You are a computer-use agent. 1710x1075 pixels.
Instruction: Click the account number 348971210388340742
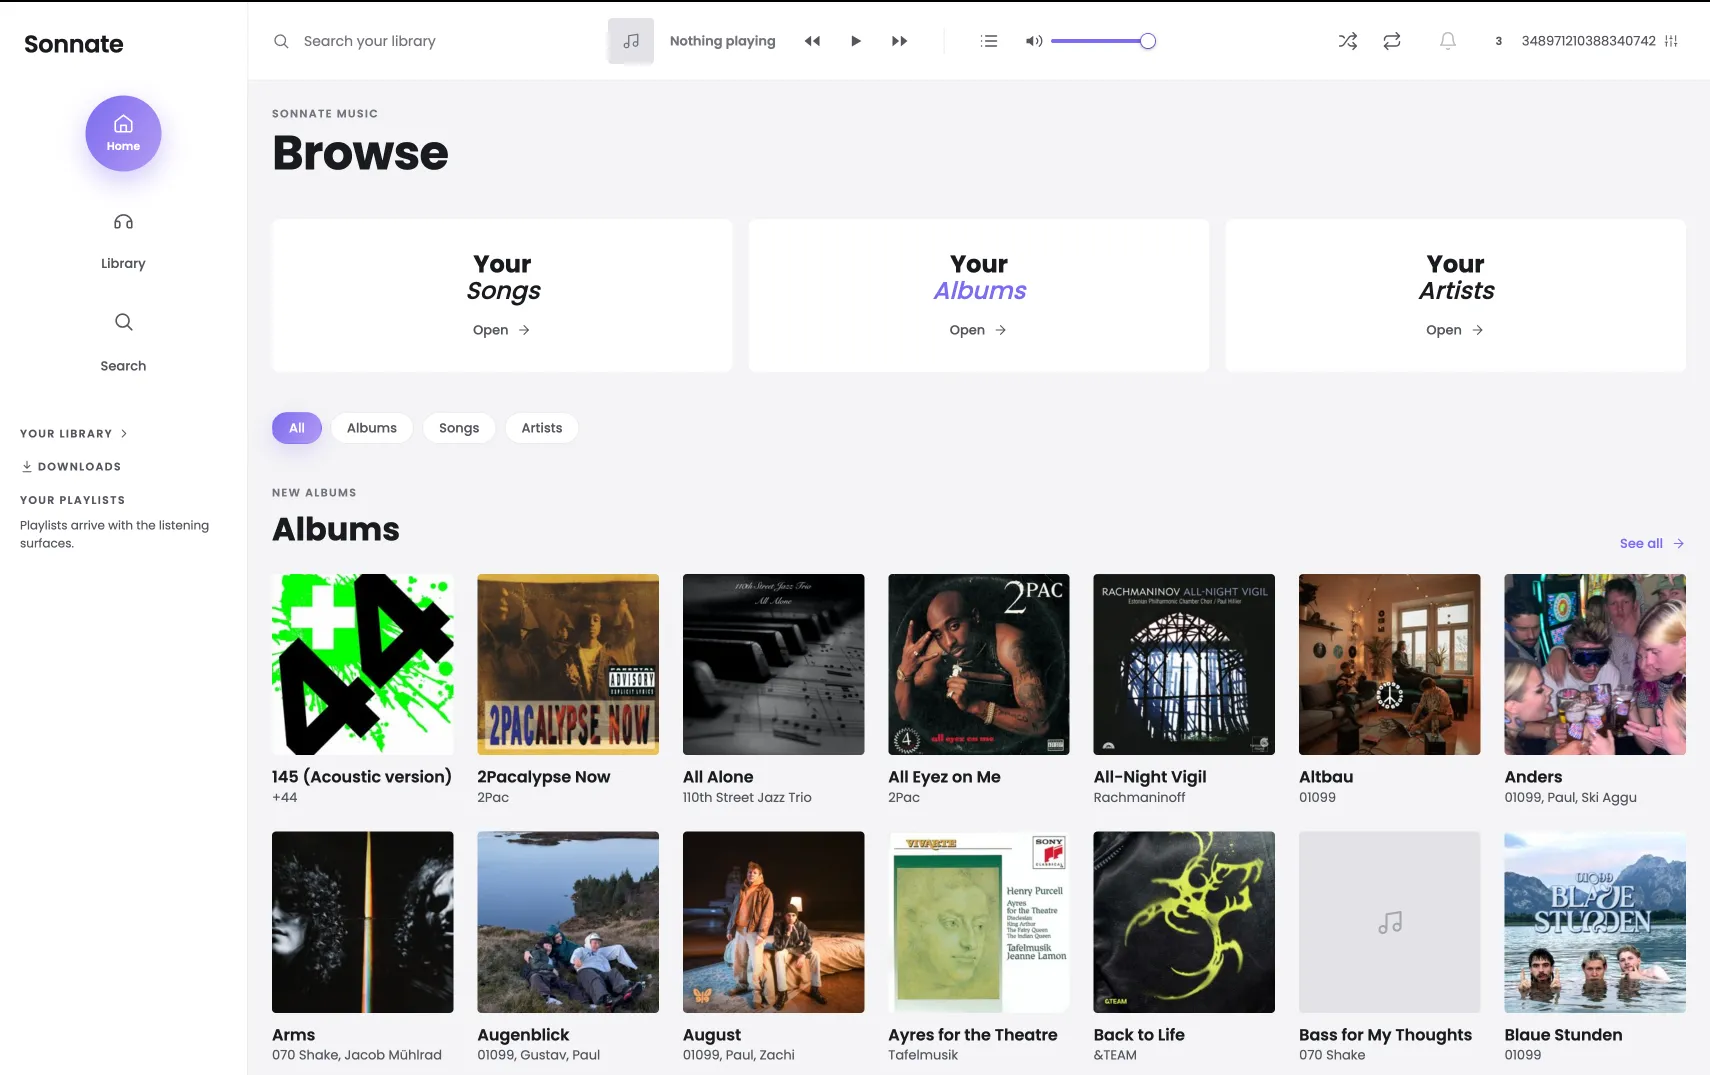pyautogui.click(x=1589, y=41)
